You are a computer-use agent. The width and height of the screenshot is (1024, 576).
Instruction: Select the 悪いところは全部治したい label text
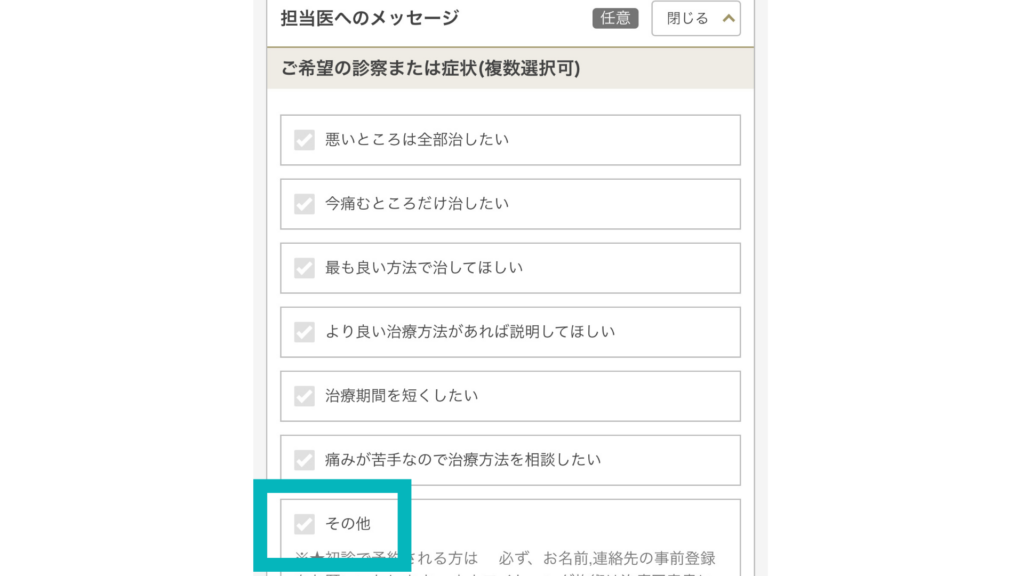[417, 140]
